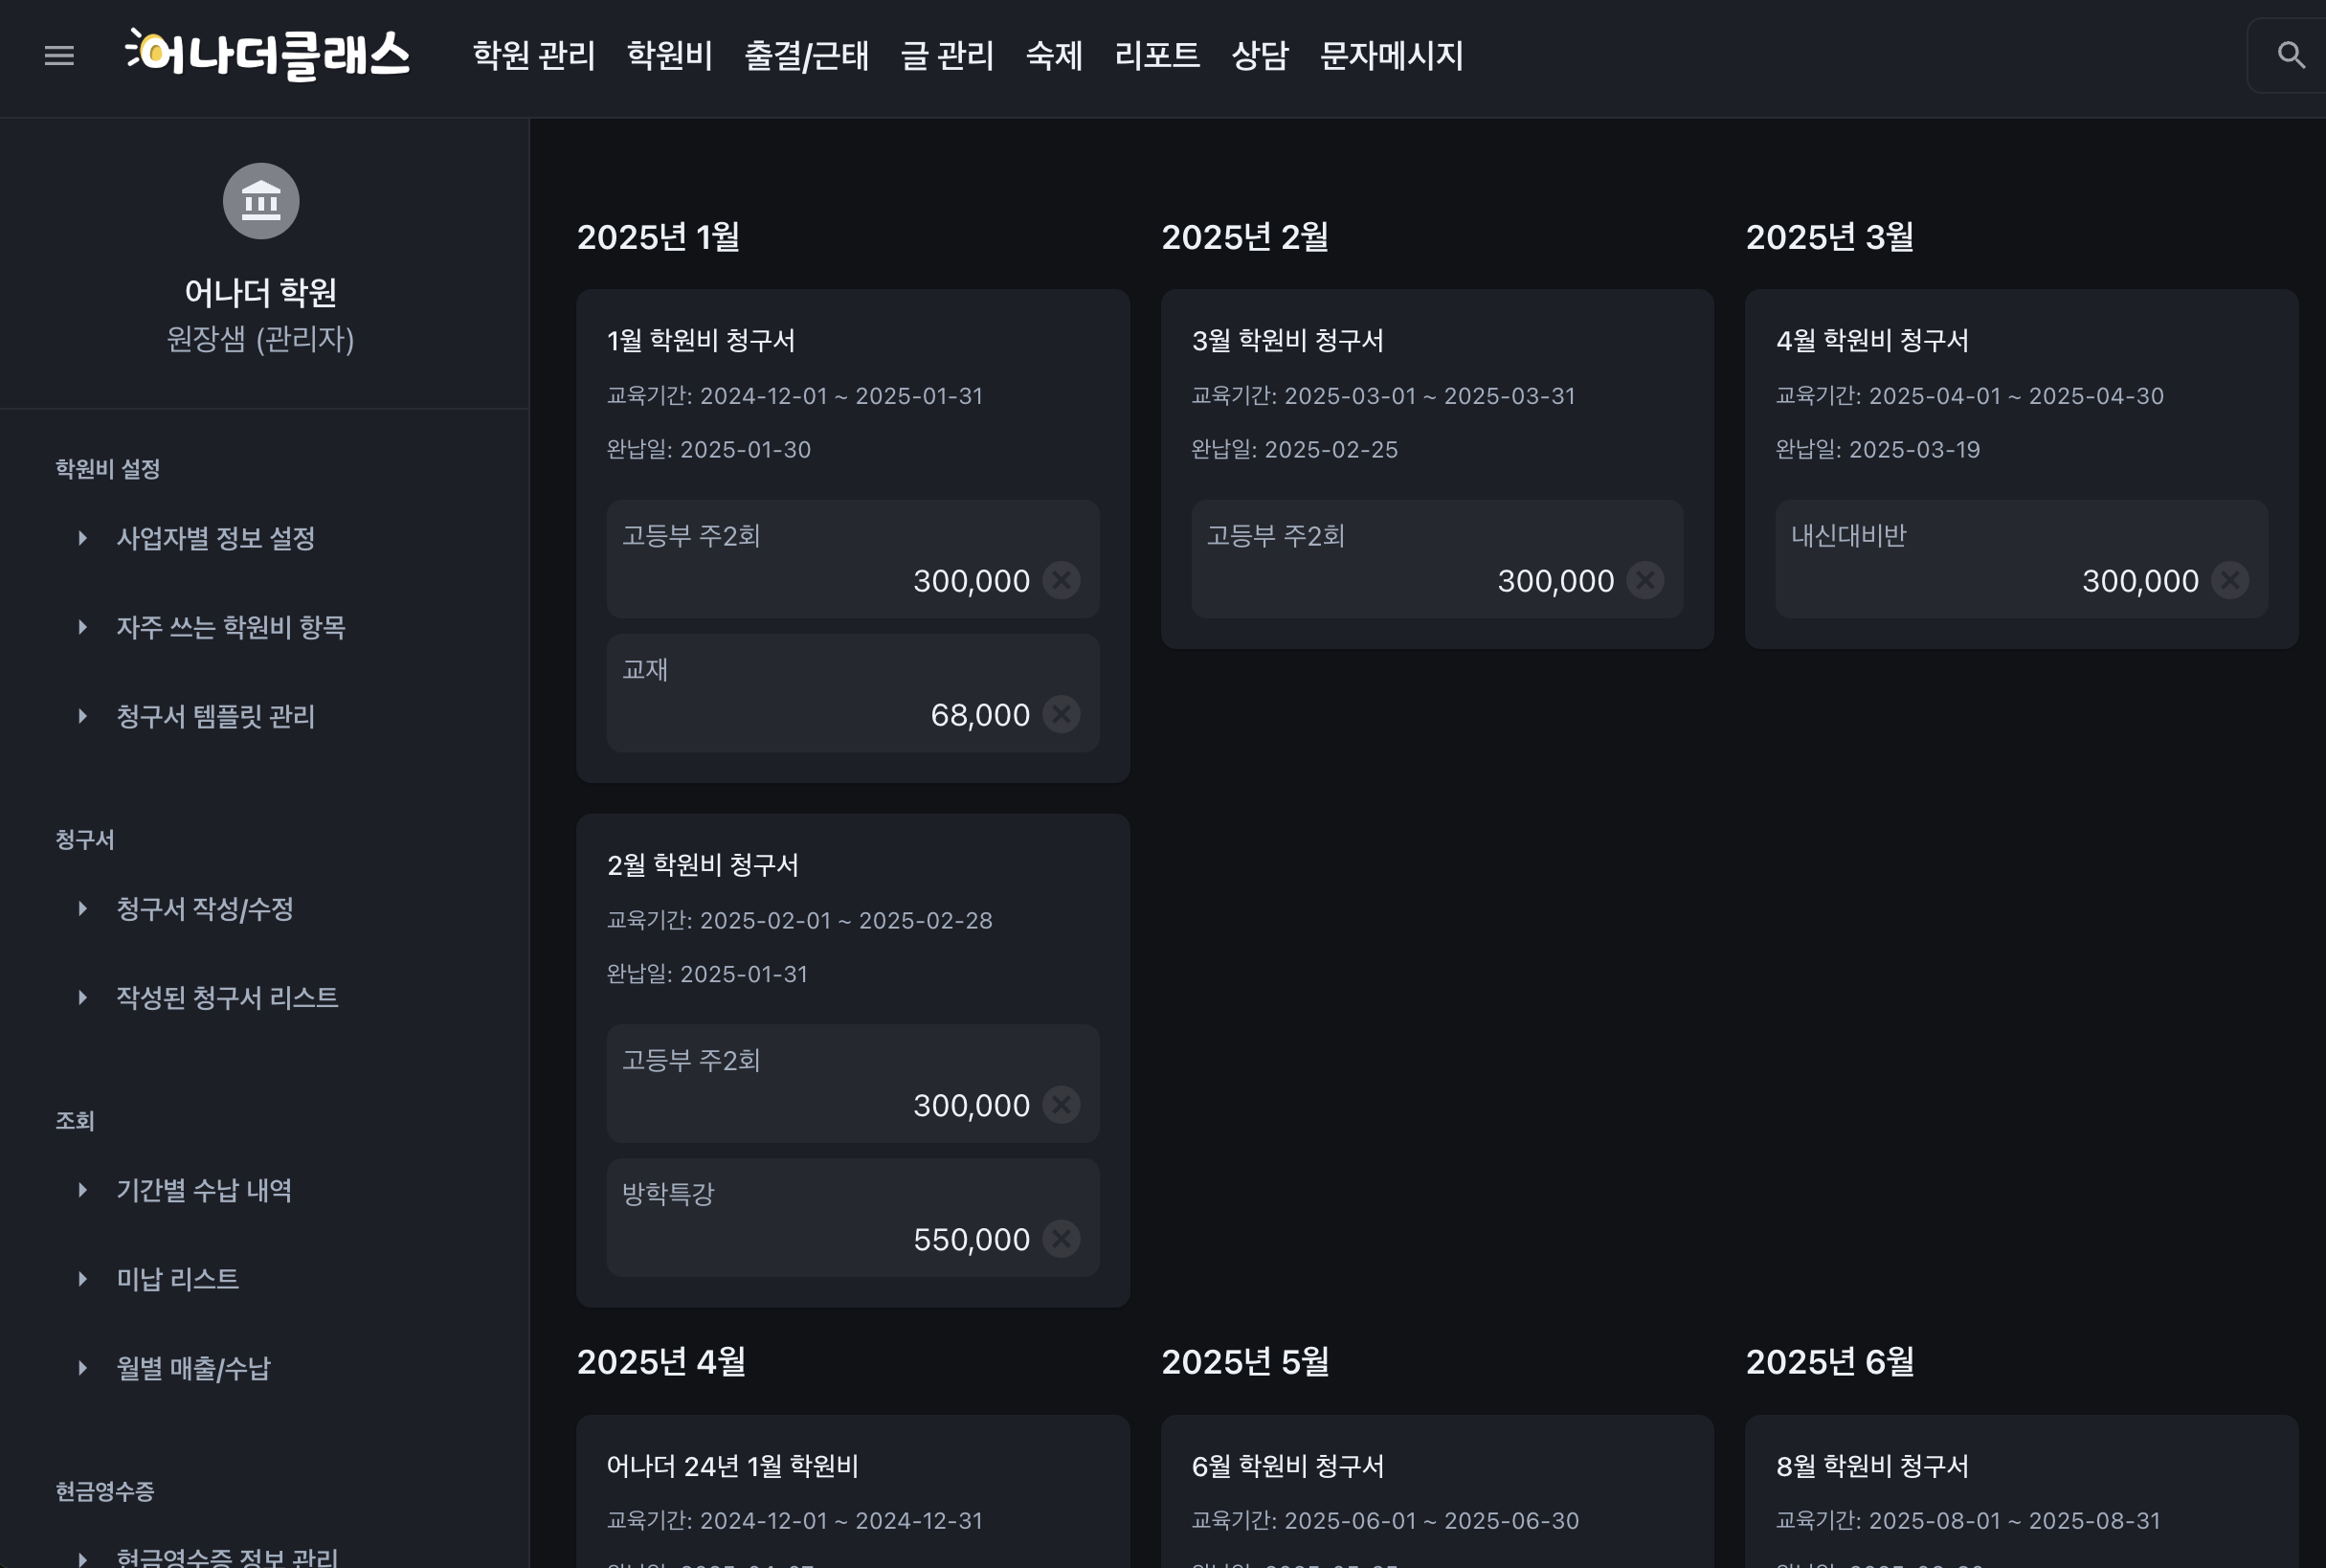
Task: Remove 고등부 주2회 from 3월 학원비 청구서
Action: pos(1645,581)
